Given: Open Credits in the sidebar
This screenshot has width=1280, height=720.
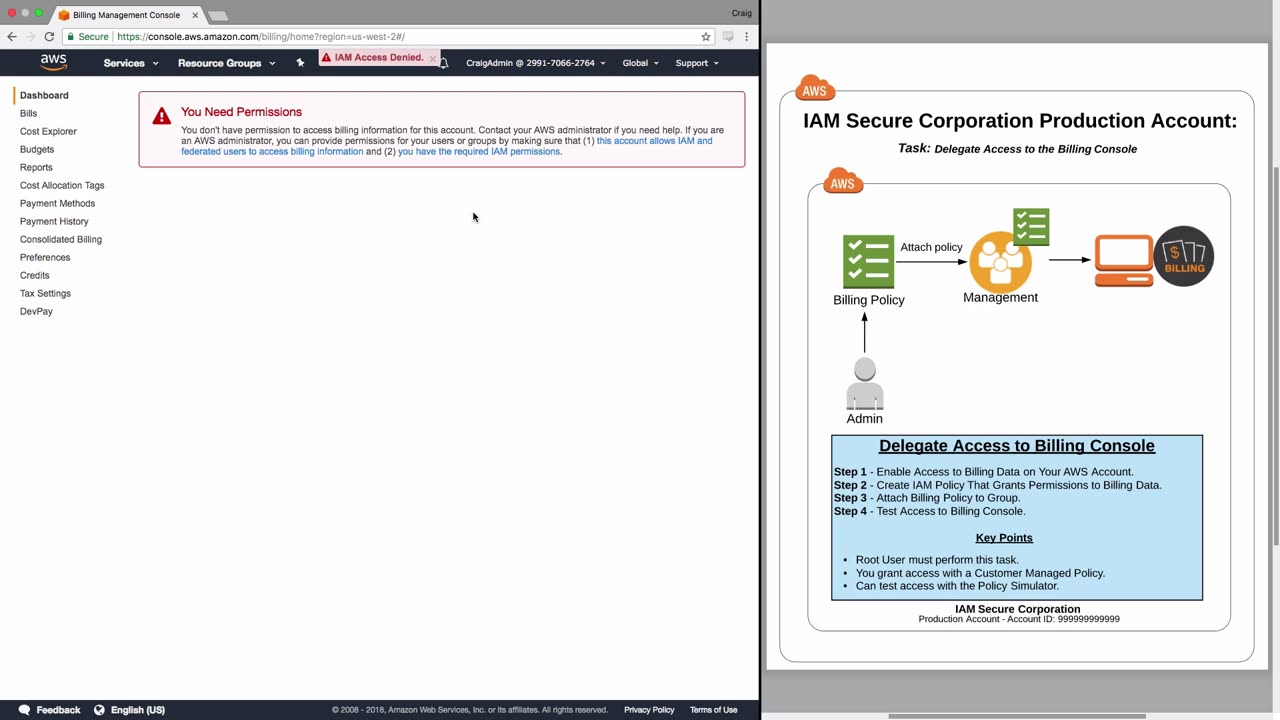Looking at the screenshot, I should click(34, 275).
